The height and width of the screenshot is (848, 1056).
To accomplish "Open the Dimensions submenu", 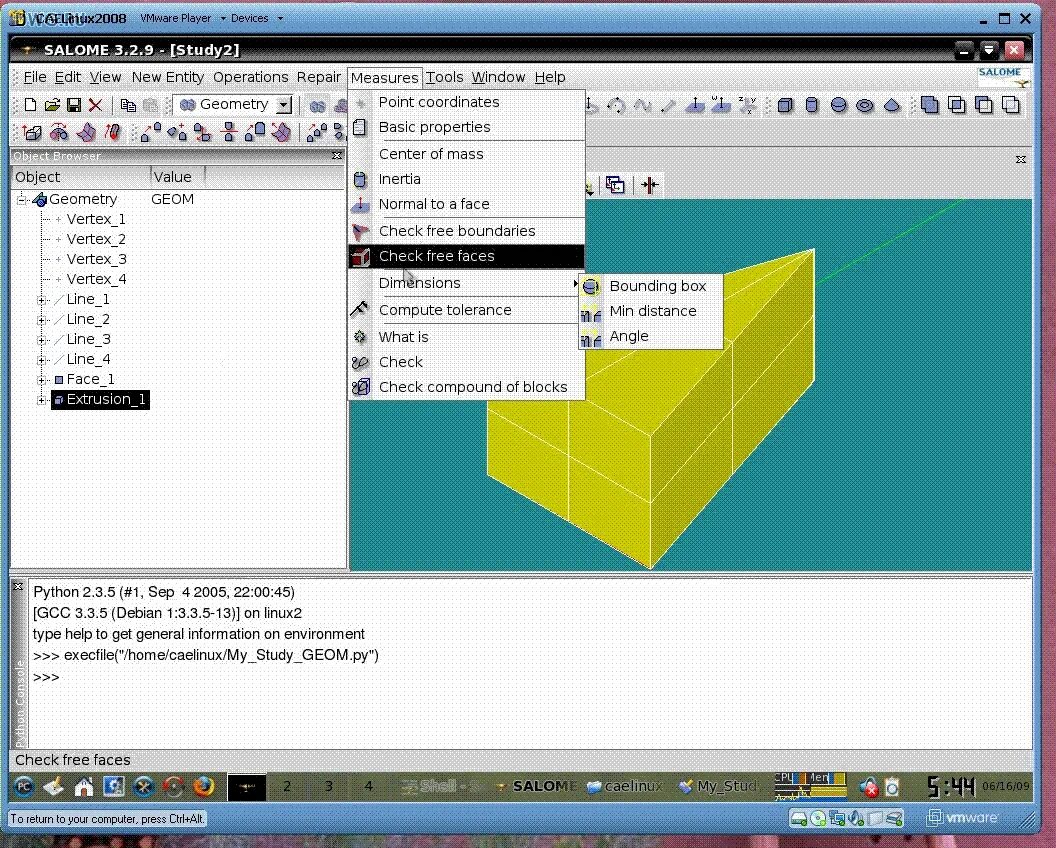I will 466,283.
